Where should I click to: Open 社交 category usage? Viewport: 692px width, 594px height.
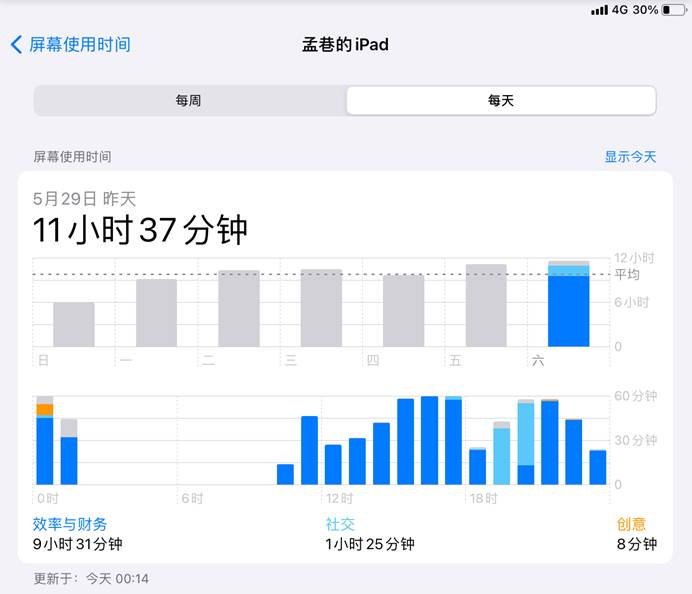340,524
